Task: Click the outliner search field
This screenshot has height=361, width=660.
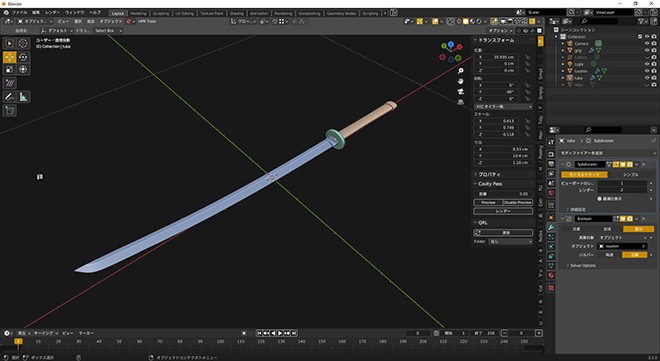Action: tap(600, 21)
